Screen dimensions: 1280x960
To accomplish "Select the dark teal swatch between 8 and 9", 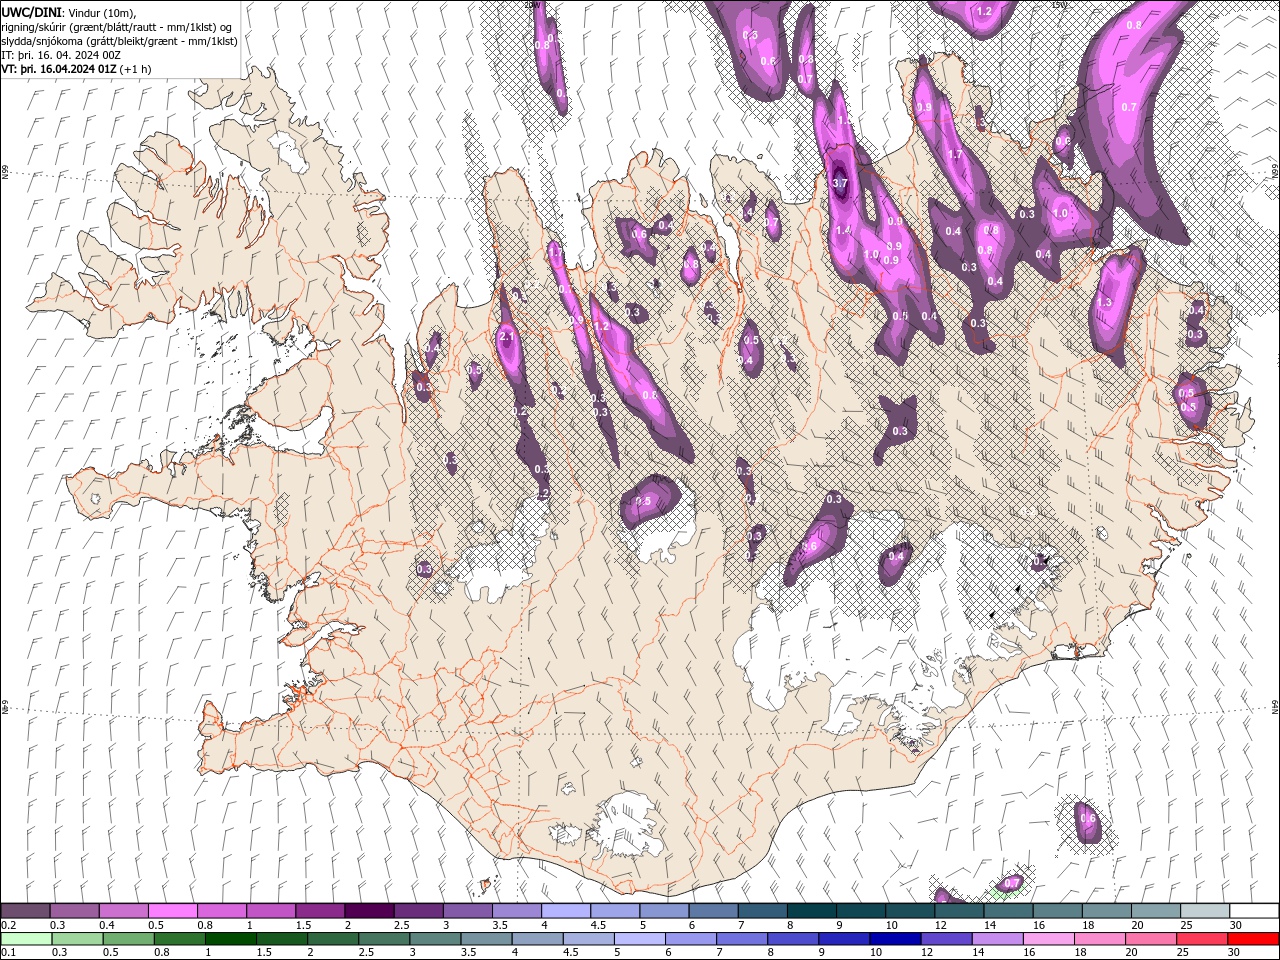I will [811, 910].
